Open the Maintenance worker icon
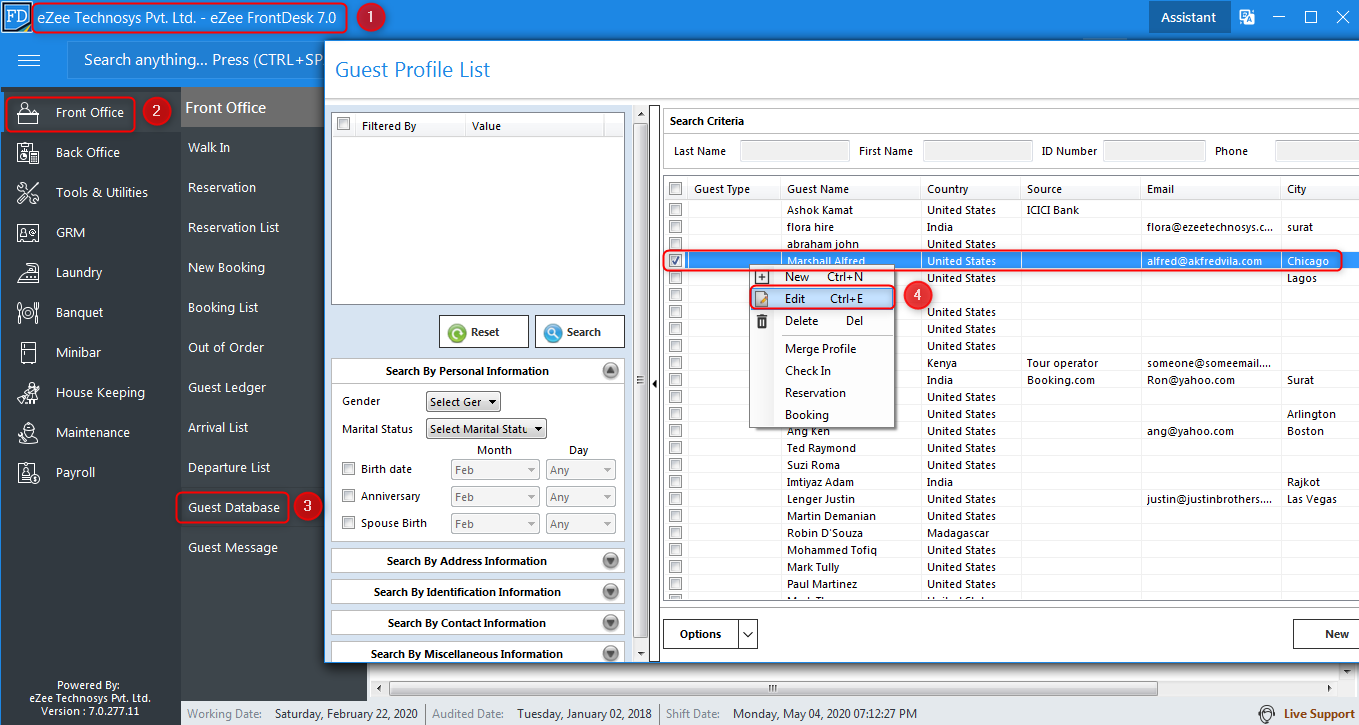This screenshot has width=1359, height=725. pyautogui.click(x=28, y=433)
